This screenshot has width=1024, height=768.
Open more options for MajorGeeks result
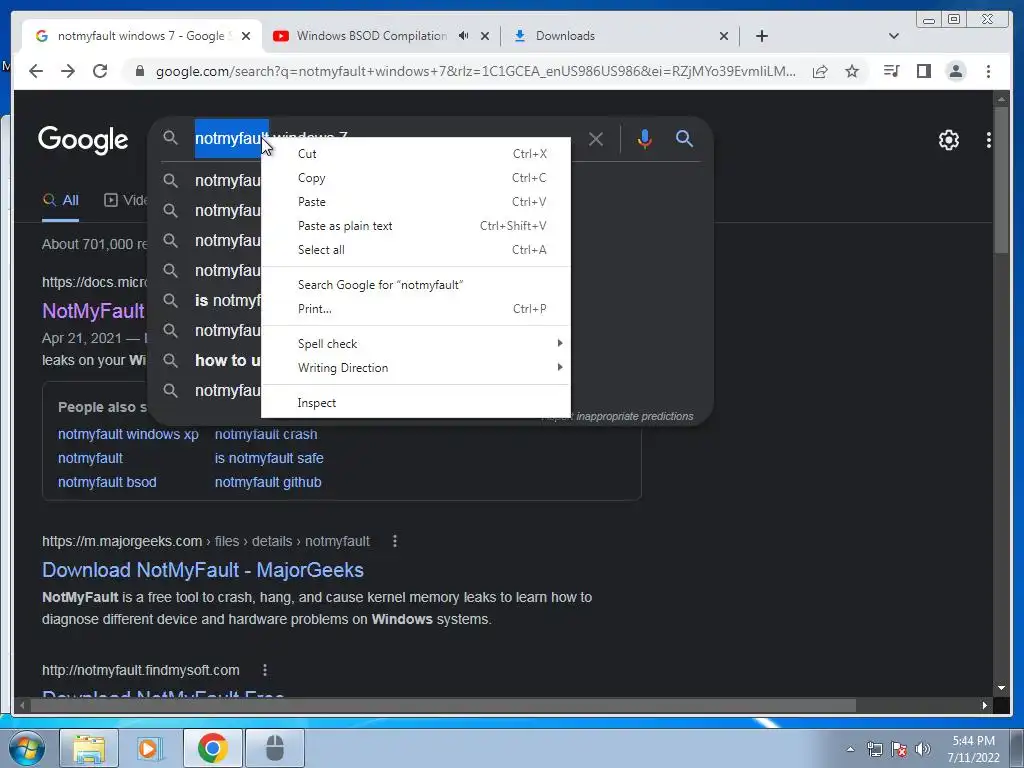click(394, 541)
